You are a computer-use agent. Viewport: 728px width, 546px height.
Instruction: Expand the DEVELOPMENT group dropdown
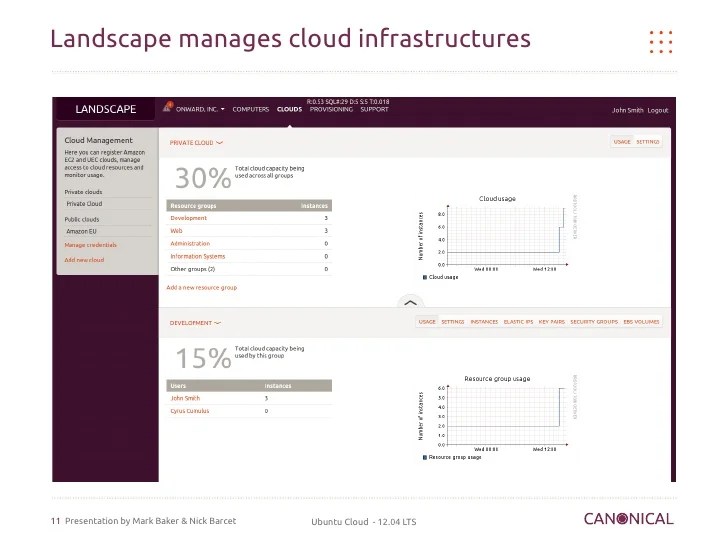195,323
